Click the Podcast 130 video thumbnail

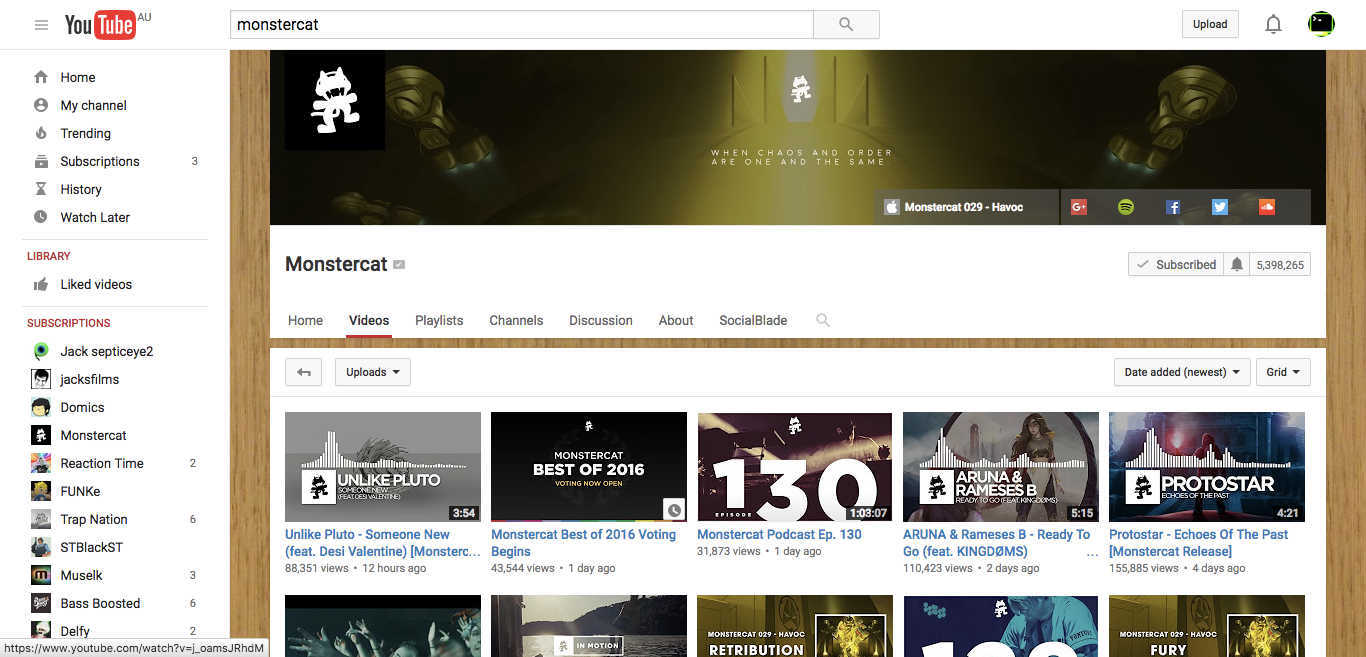pyautogui.click(x=795, y=467)
